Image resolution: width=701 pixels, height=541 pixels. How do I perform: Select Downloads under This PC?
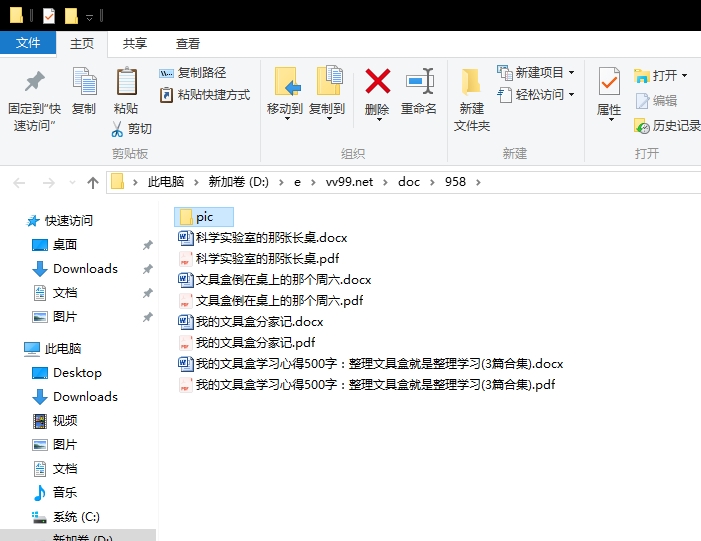coord(75,397)
